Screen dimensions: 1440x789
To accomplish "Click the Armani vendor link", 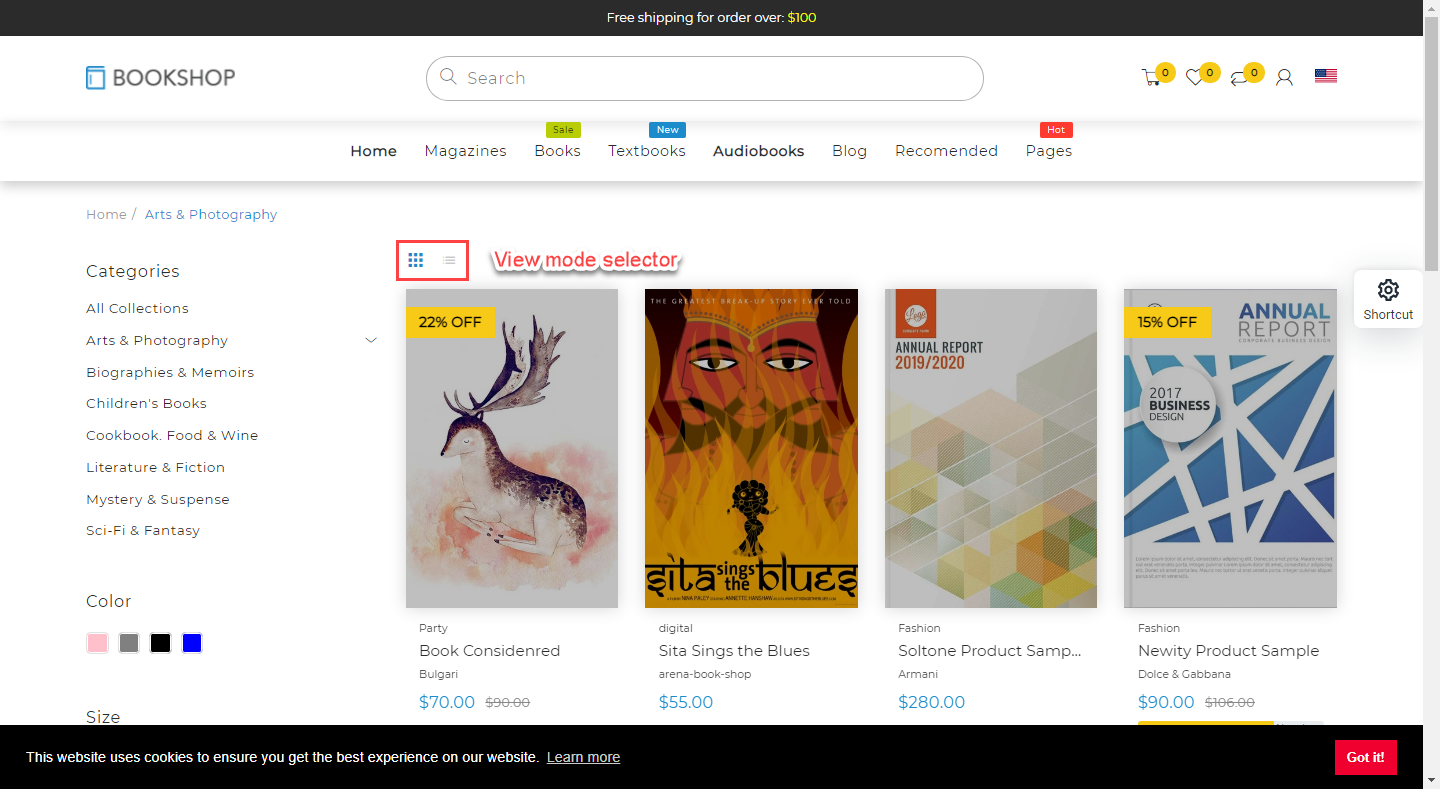I will (x=918, y=674).
